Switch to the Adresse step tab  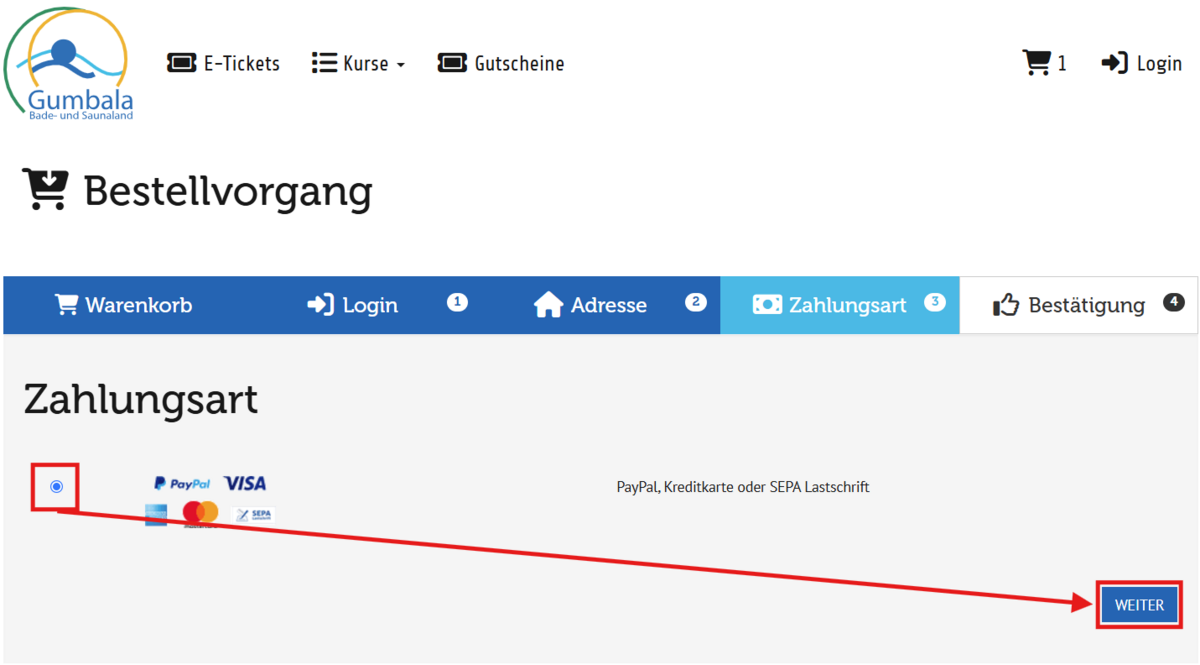[x=590, y=305]
